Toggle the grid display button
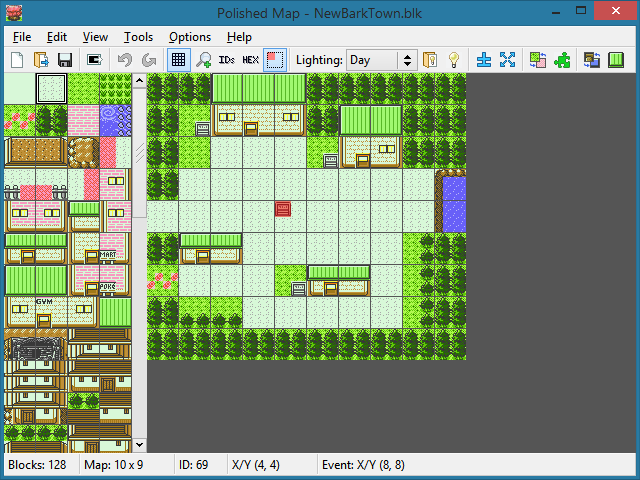The width and height of the screenshot is (640, 480). coord(178,60)
